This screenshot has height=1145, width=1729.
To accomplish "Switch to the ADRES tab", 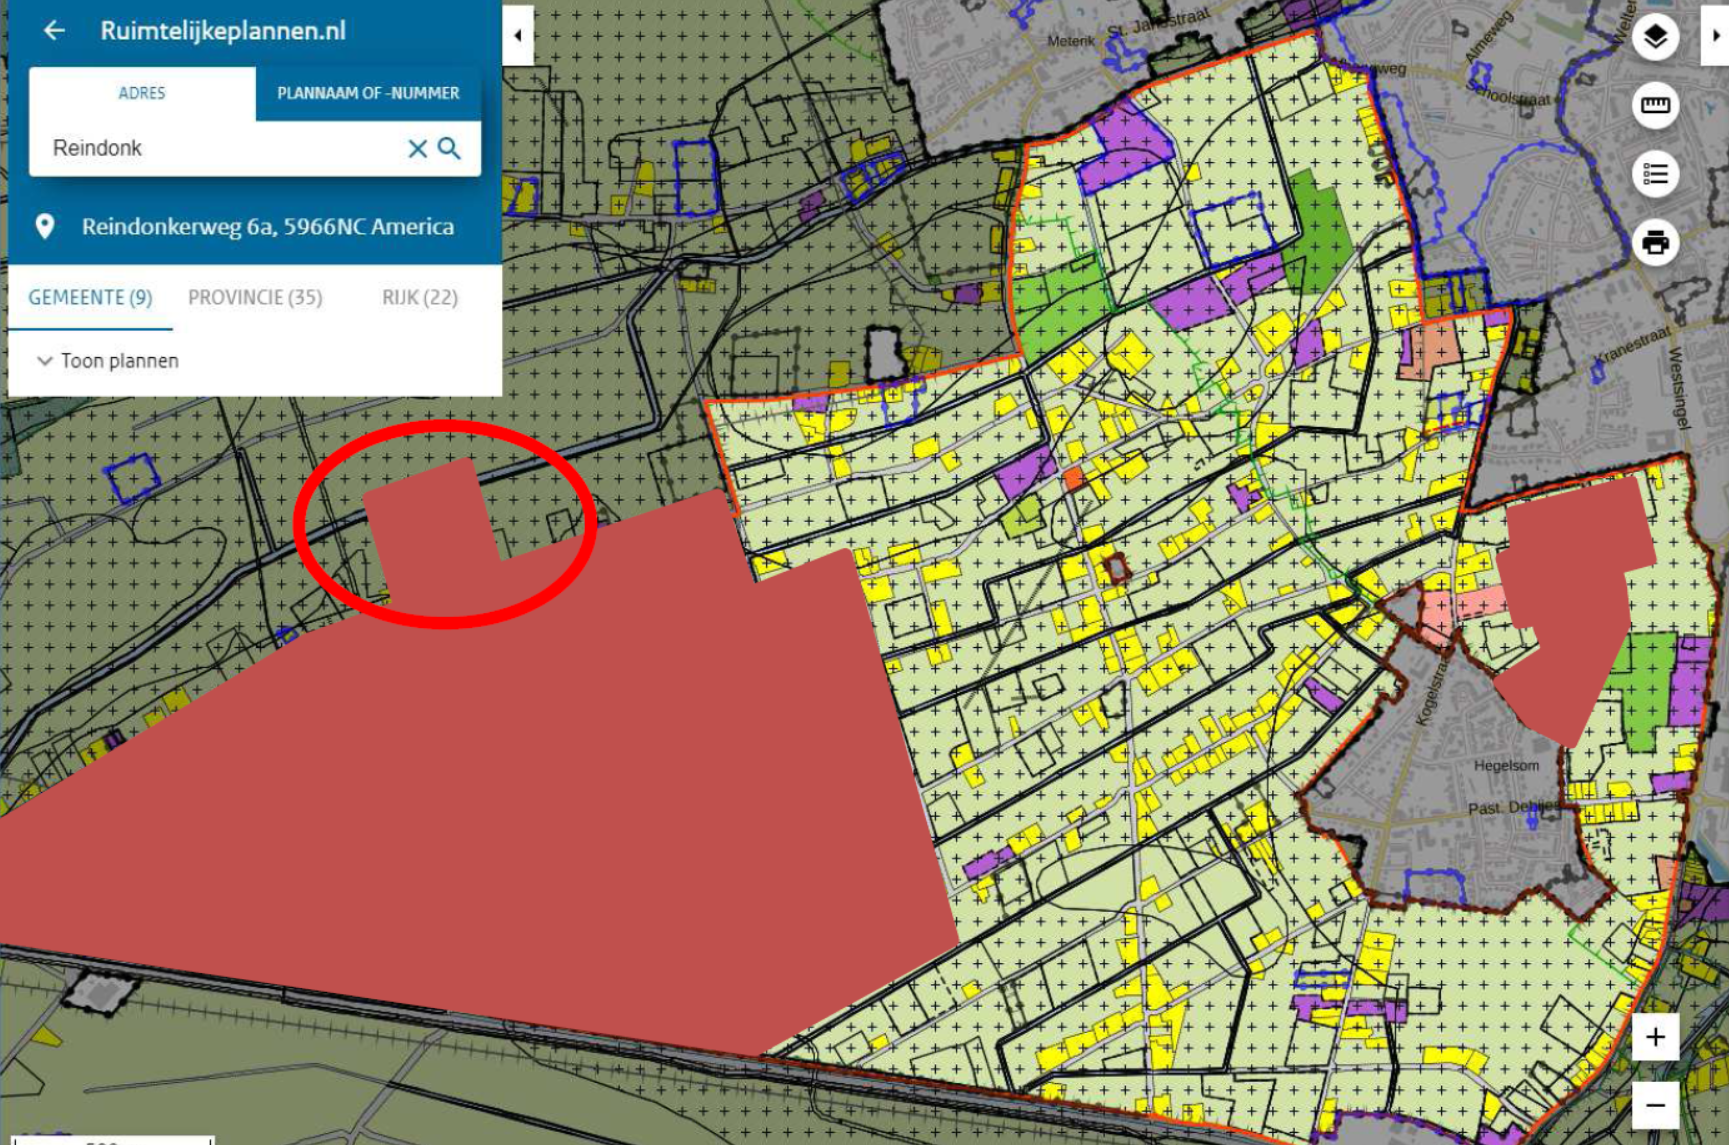I will pos(142,93).
